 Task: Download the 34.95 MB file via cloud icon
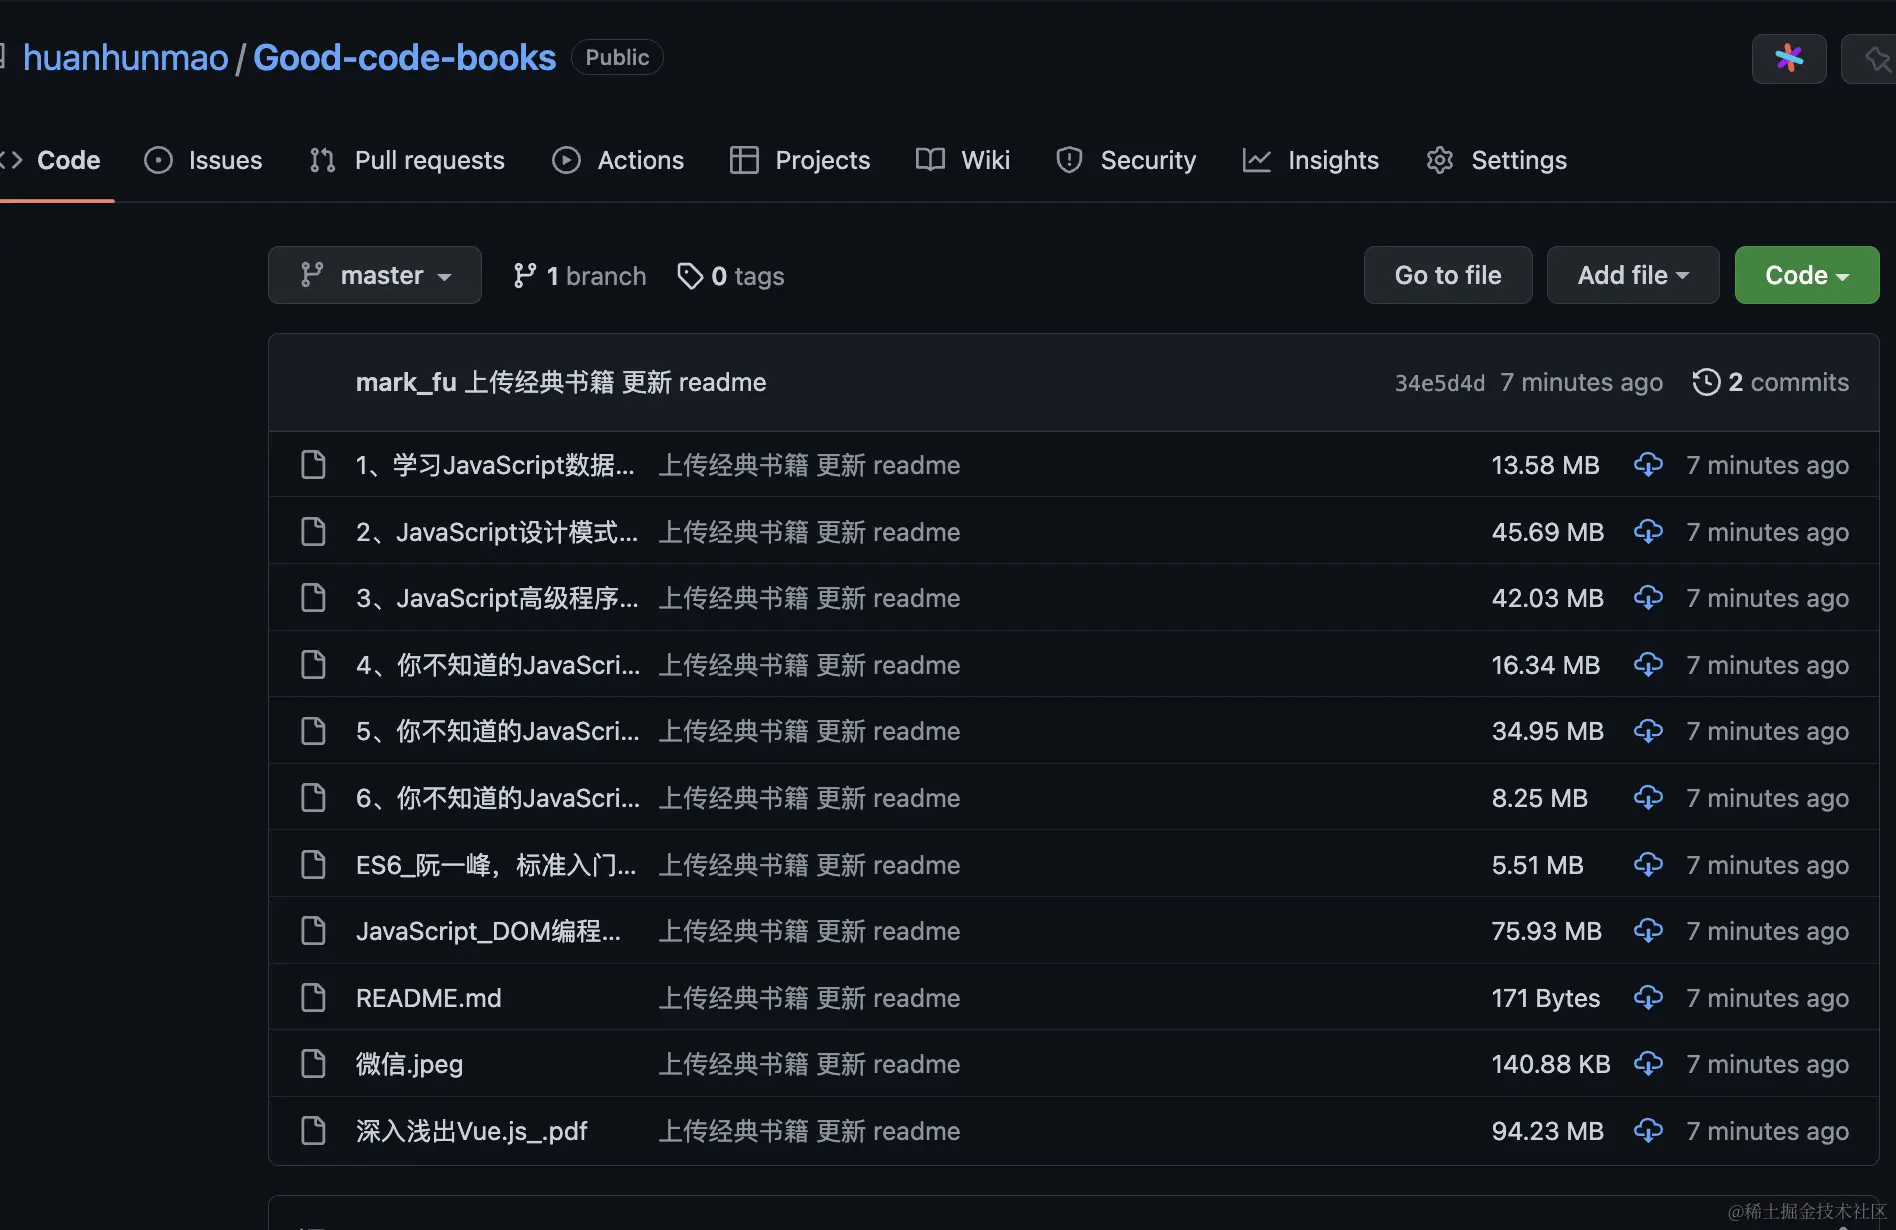click(1648, 731)
